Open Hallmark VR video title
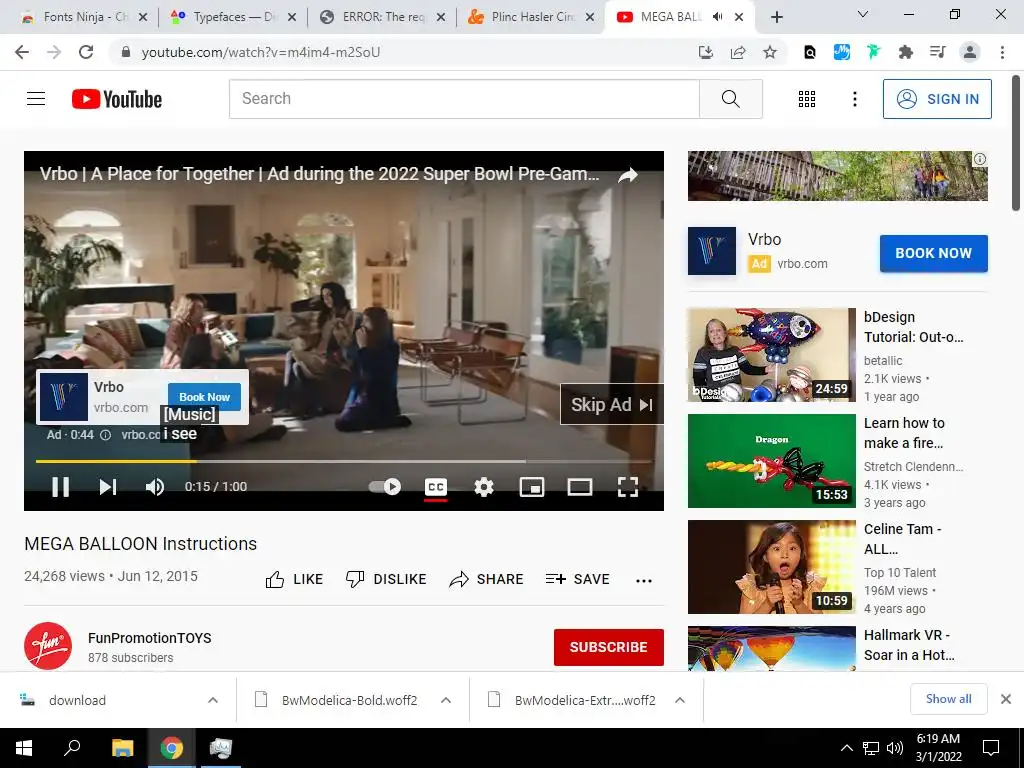The image size is (1024, 768). coord(909,645)
